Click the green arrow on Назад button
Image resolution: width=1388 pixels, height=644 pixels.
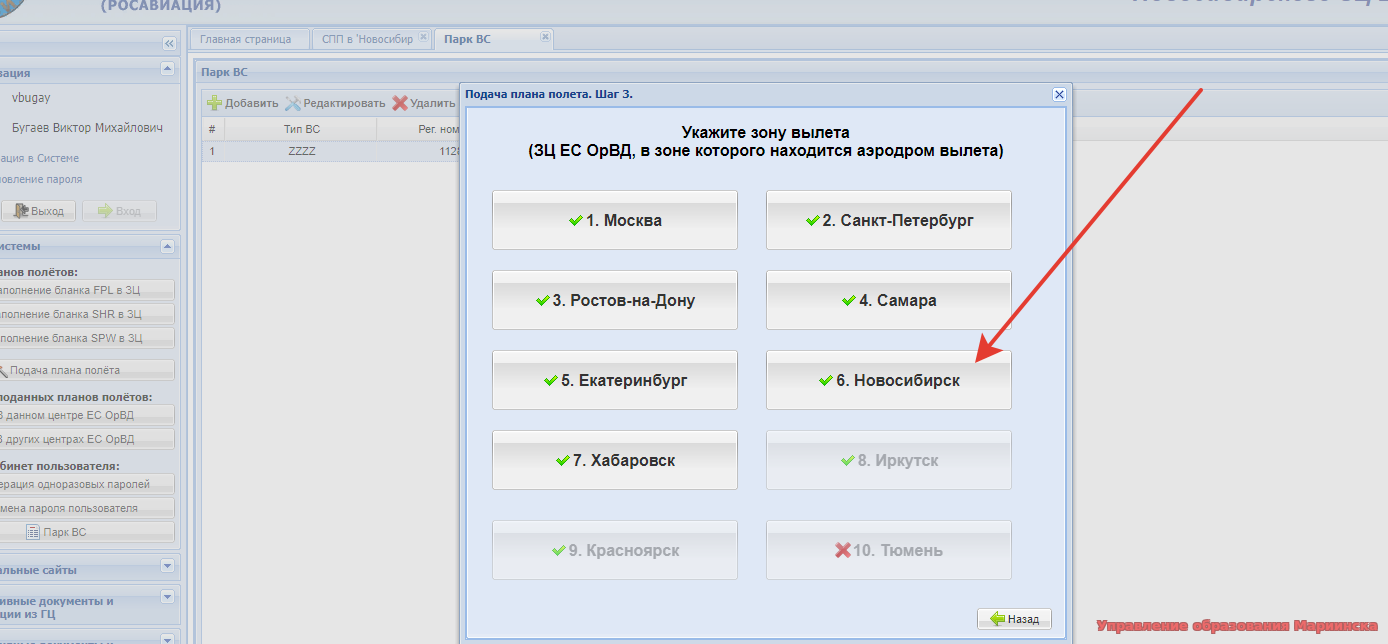point(996,619)
